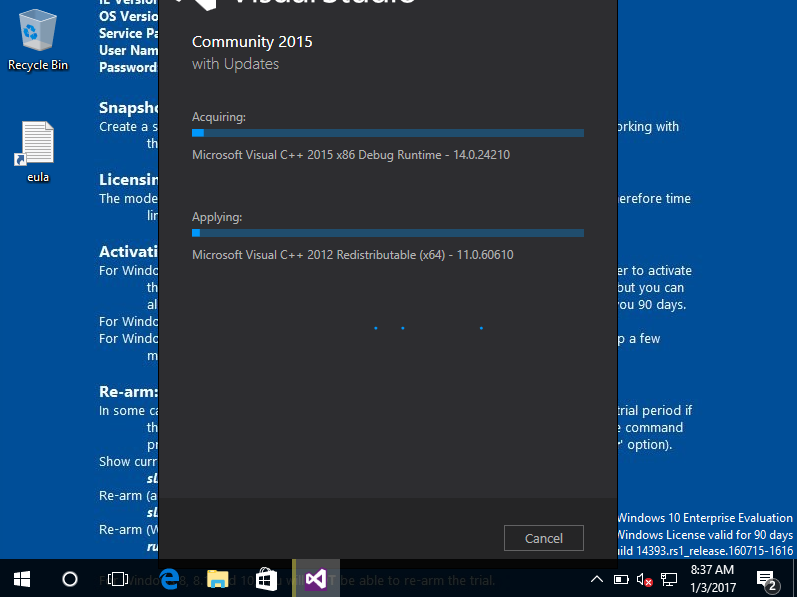Screen dimensions: 797x597
Task: Open Action Center notifications icon
Action: [768, 580]
